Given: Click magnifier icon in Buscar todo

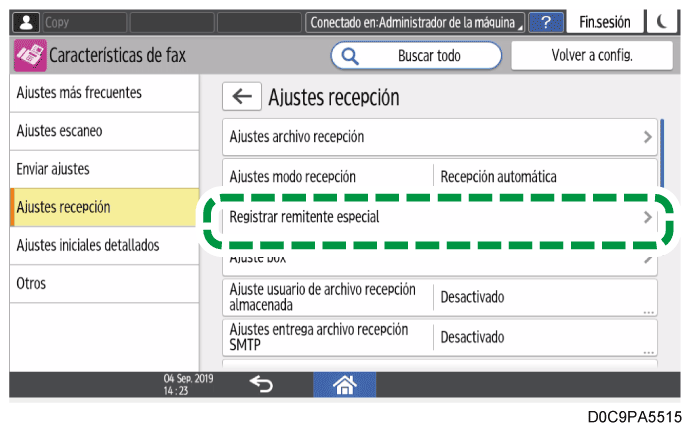Looking at the screenshot, I should click(351, 56).
